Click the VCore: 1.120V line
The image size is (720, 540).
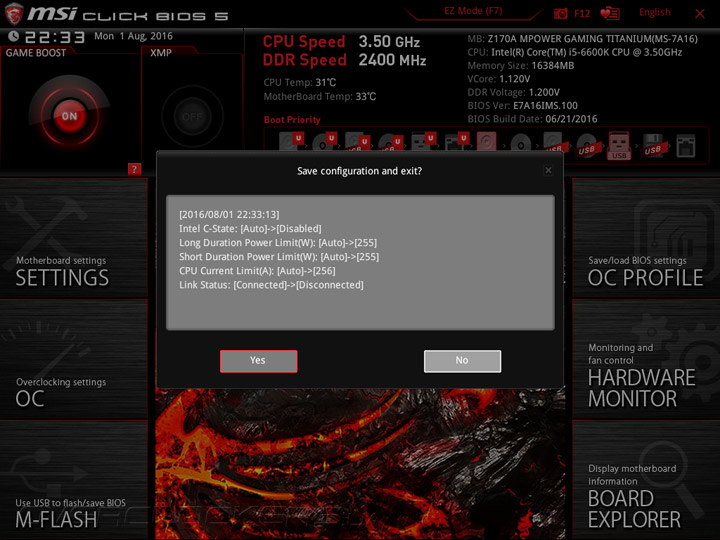coord(499,79)
